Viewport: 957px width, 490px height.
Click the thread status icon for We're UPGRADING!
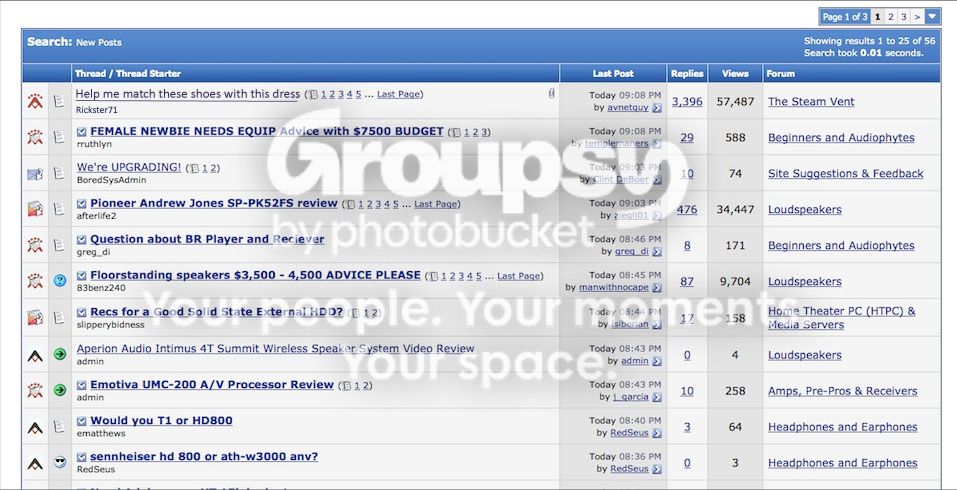point(35,174)
